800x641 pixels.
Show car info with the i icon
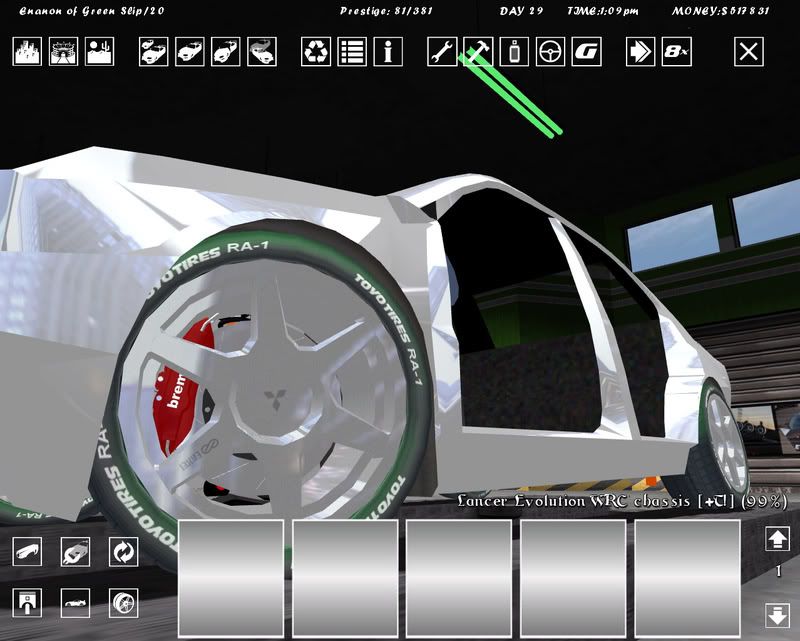pyautogui.click(x=388, y=52)
